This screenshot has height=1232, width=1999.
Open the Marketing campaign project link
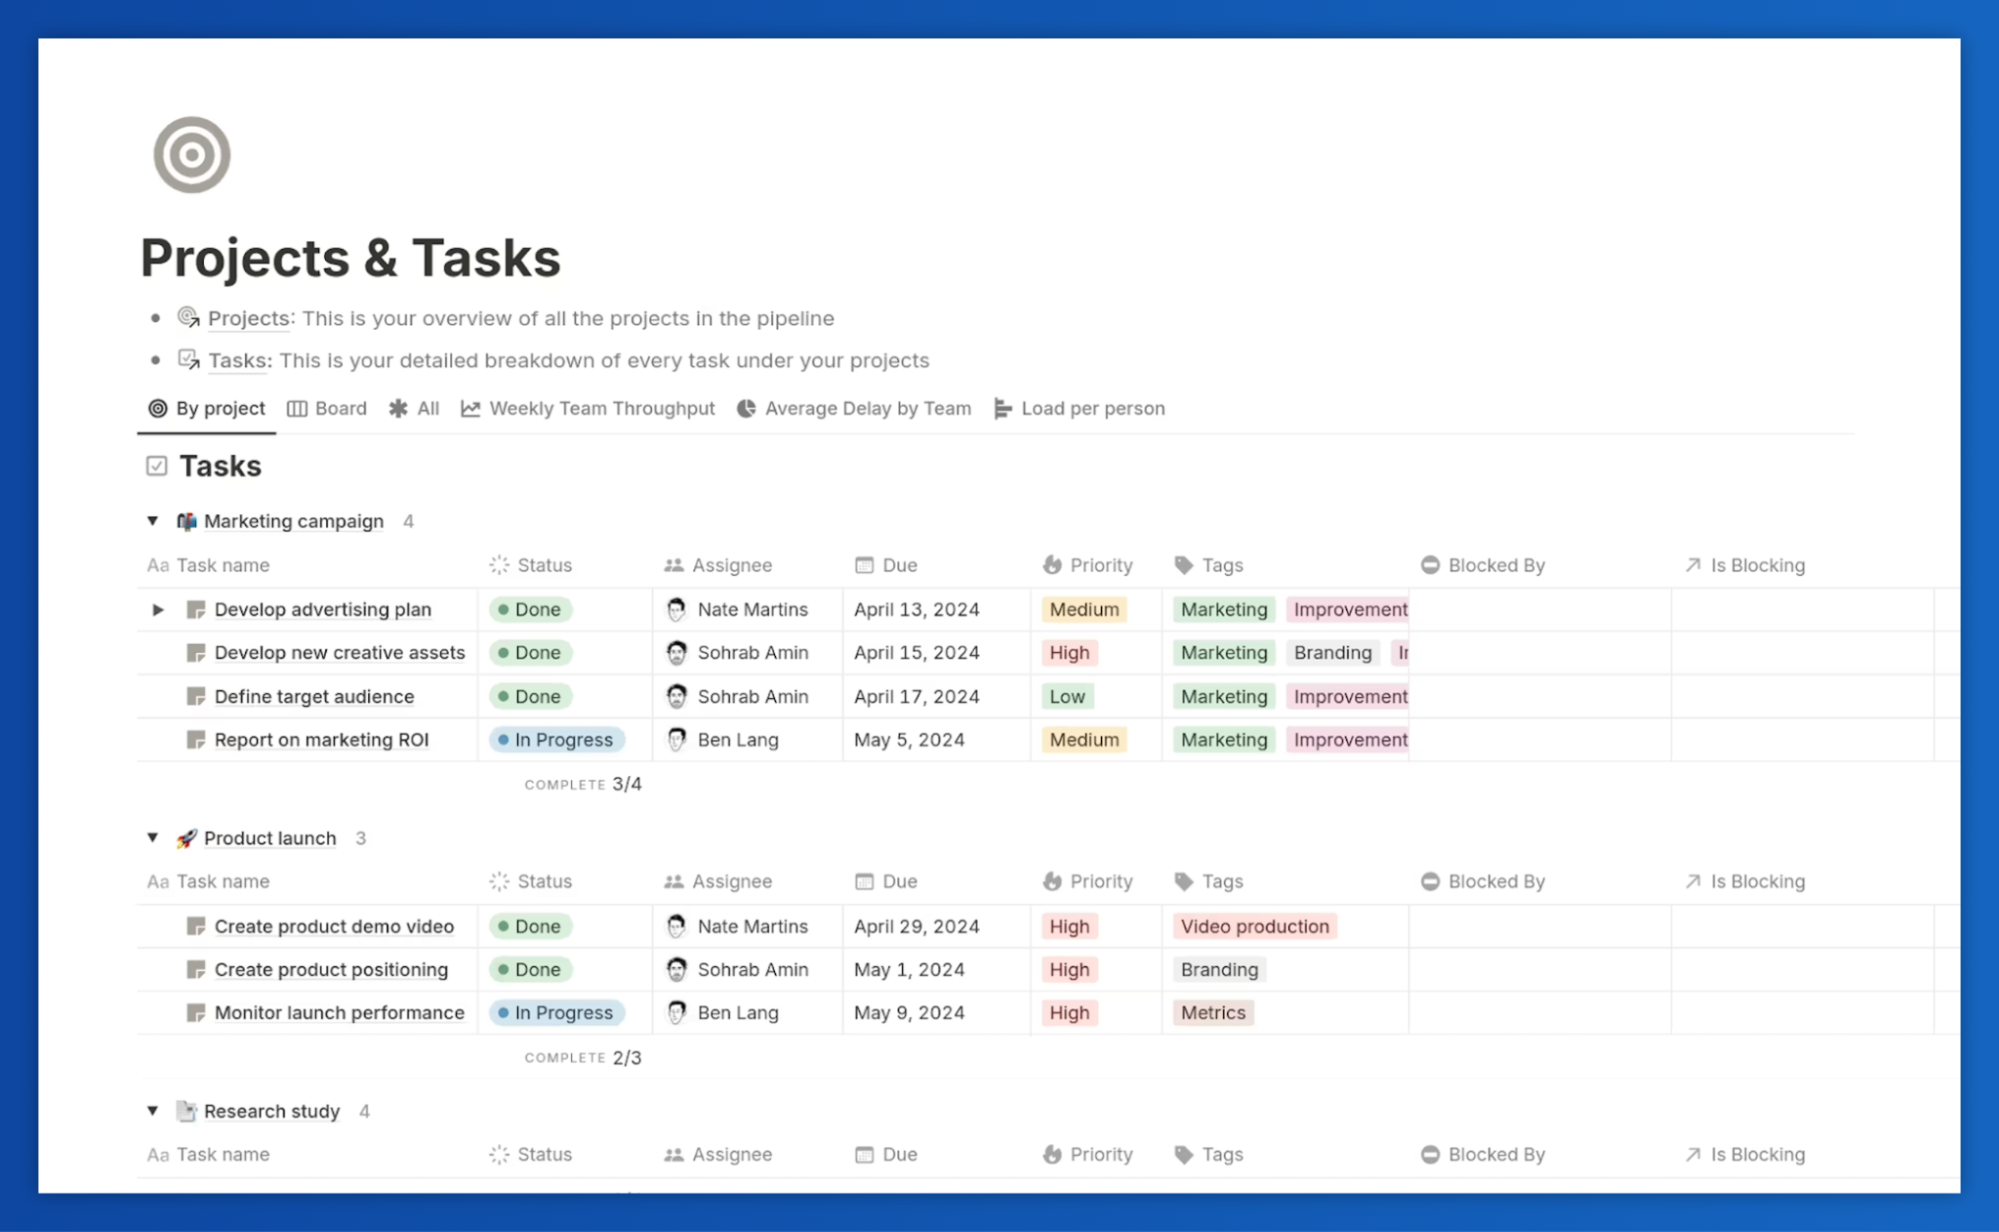click(x=294, y=521)
